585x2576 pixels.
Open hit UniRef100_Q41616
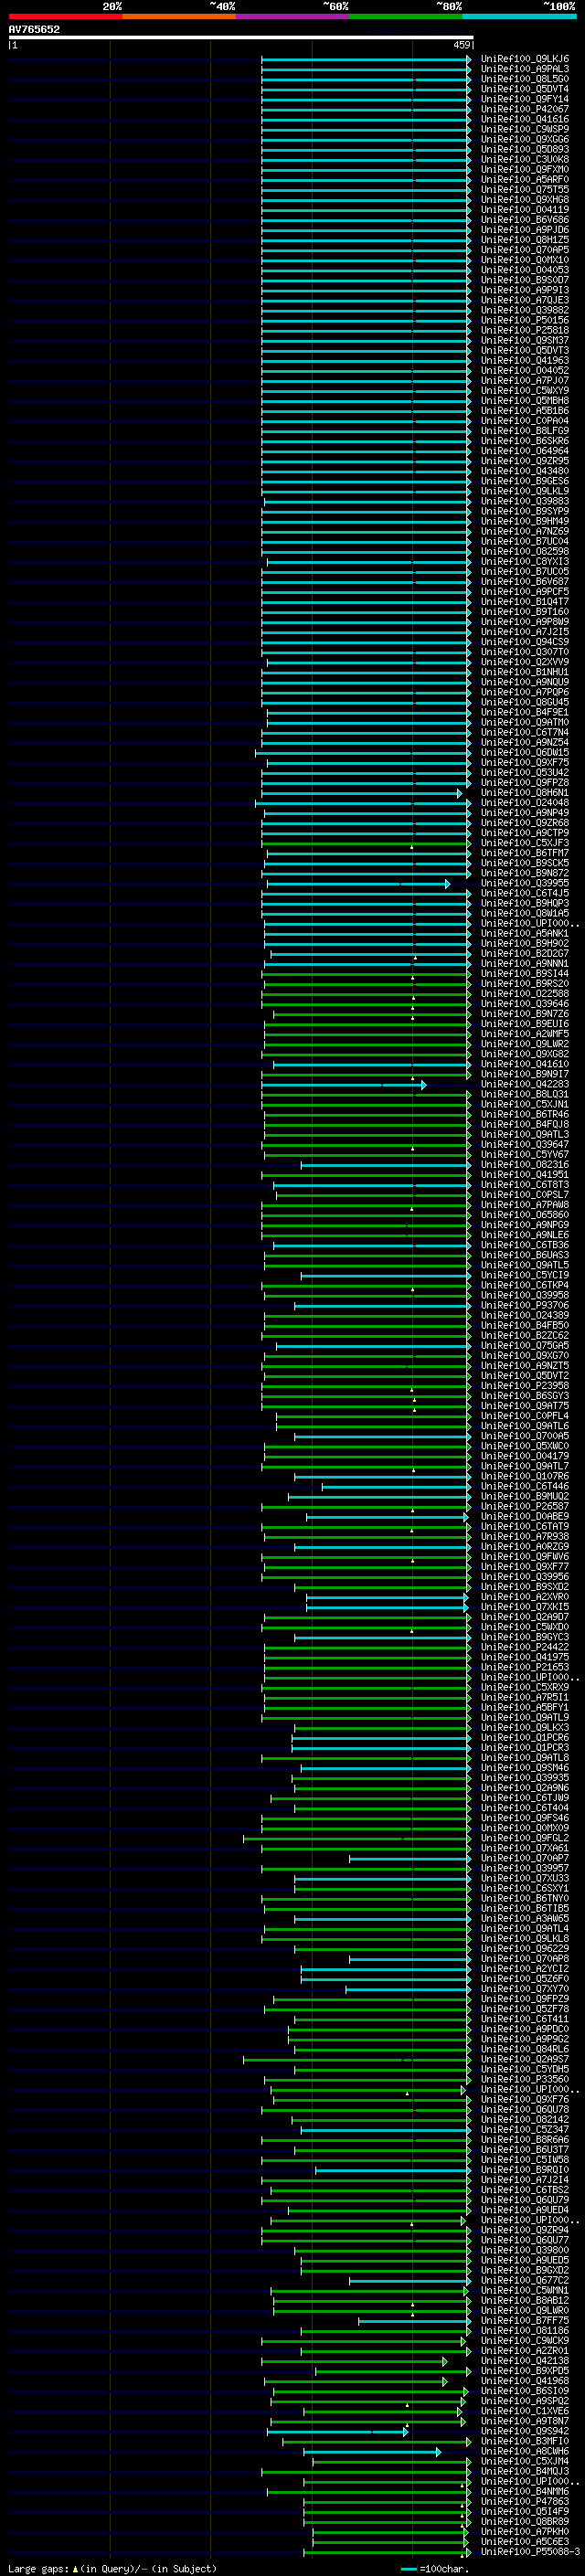click(x=525, y=119)
